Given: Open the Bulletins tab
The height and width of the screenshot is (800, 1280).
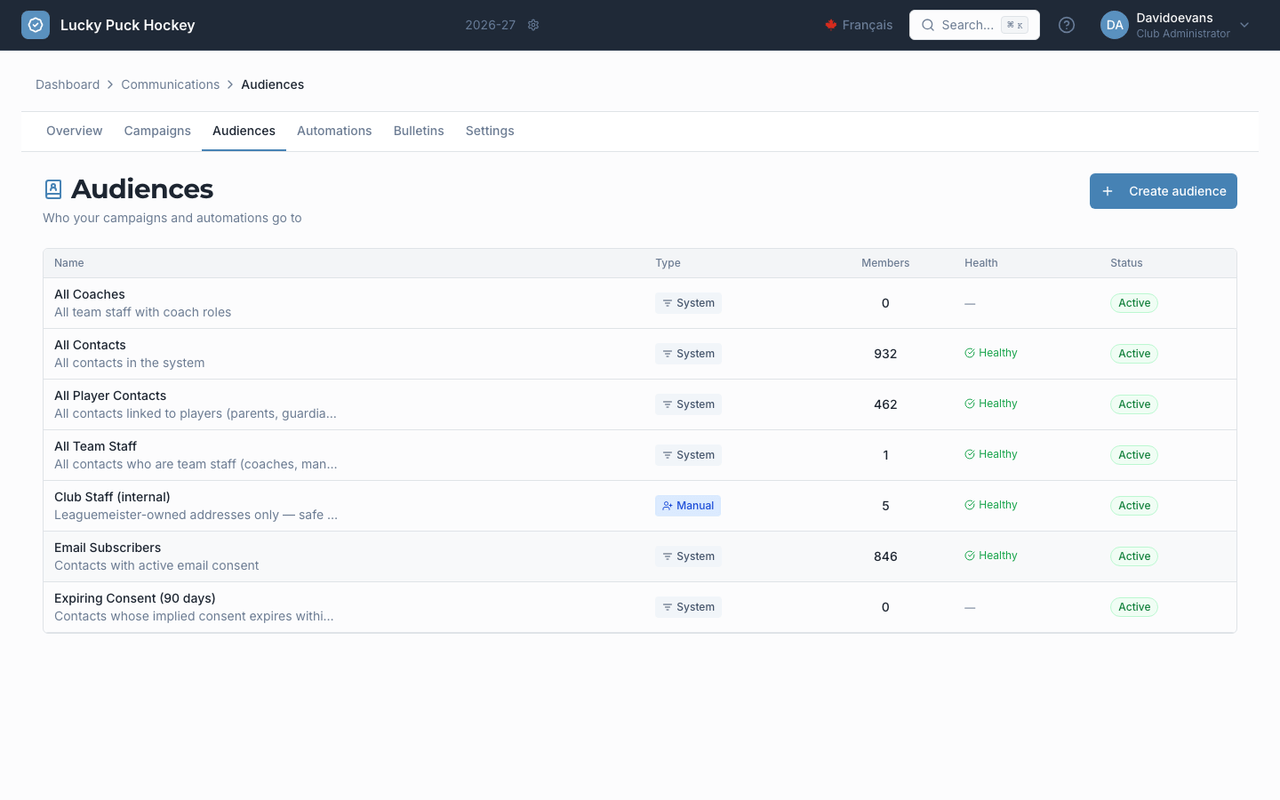Looking at the screenshot, I should point(418,131).
